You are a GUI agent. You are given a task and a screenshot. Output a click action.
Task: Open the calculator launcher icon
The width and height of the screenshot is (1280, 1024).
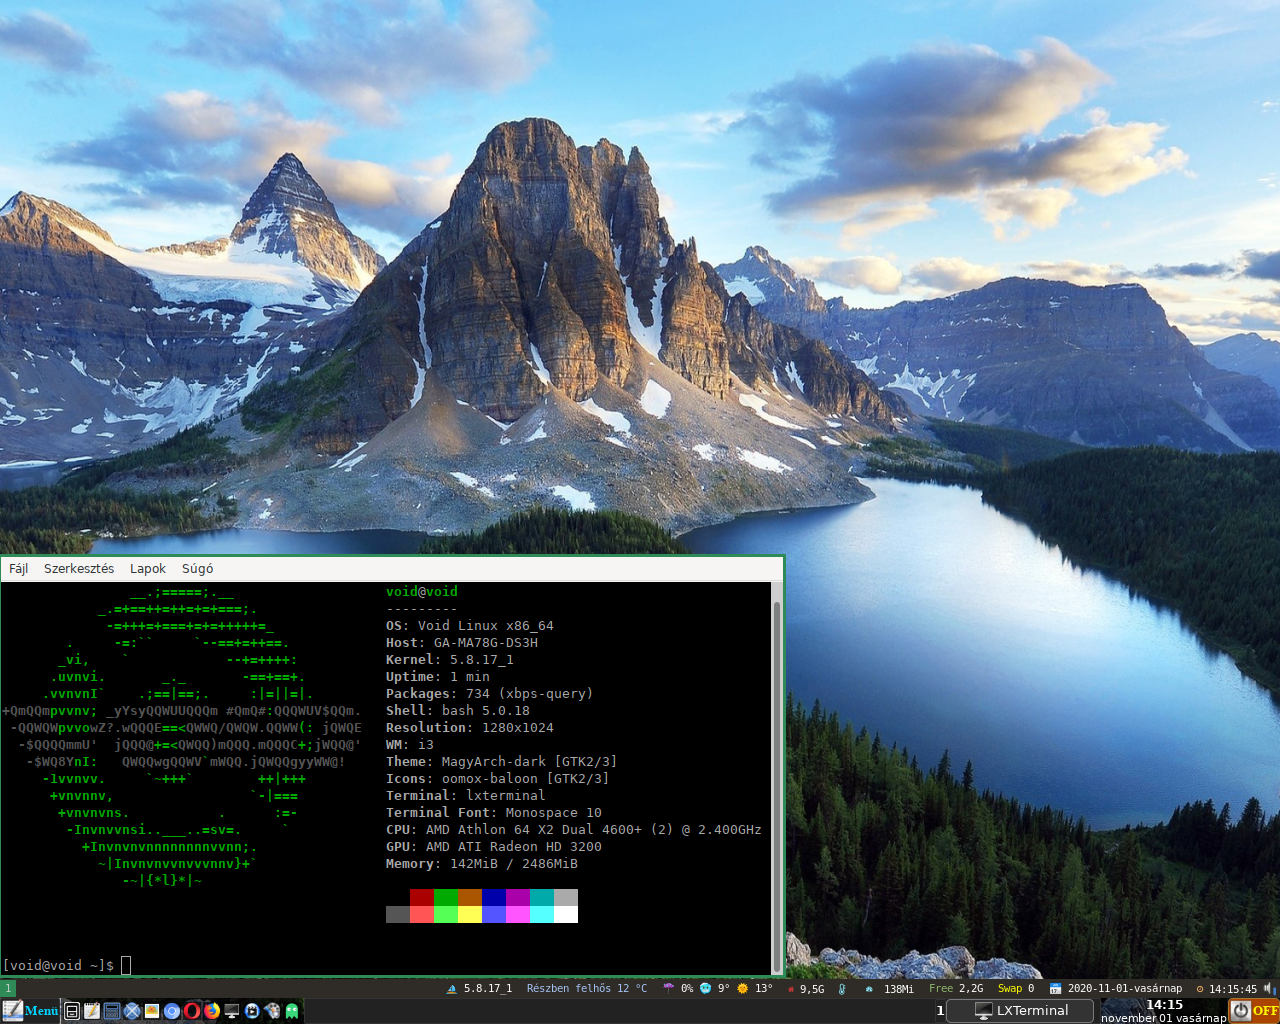[112, 1011]
